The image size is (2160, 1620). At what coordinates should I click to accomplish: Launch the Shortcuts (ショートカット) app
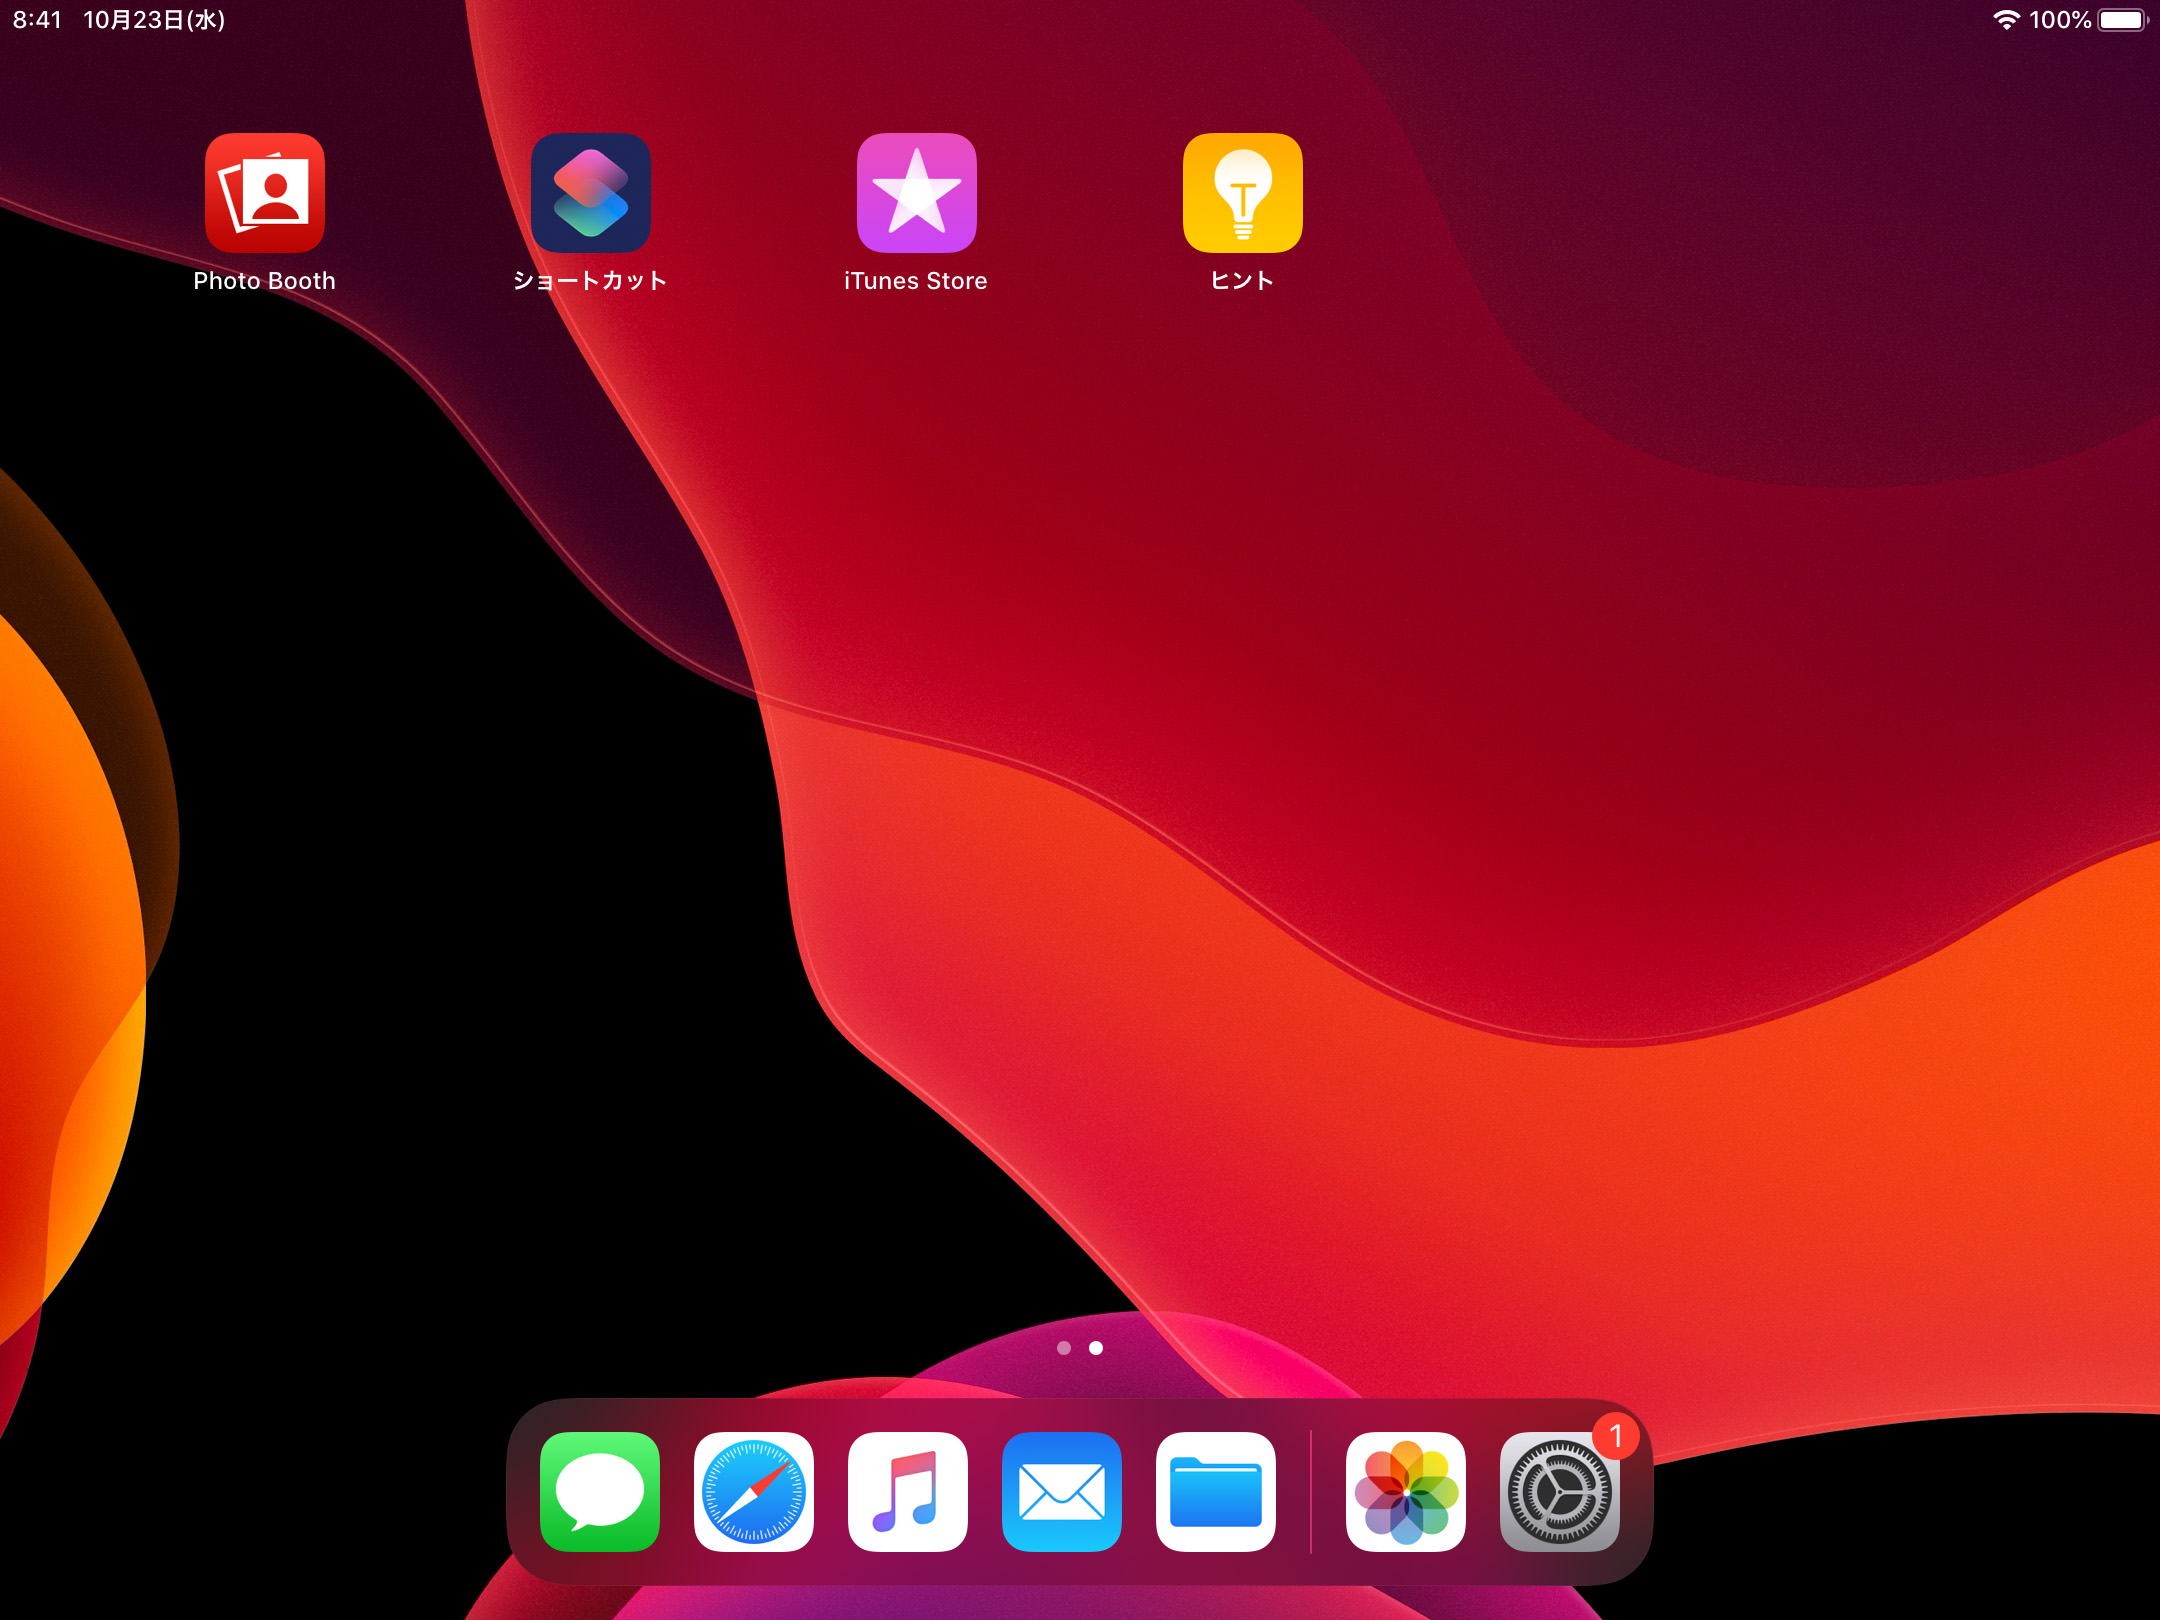[590, 192]
